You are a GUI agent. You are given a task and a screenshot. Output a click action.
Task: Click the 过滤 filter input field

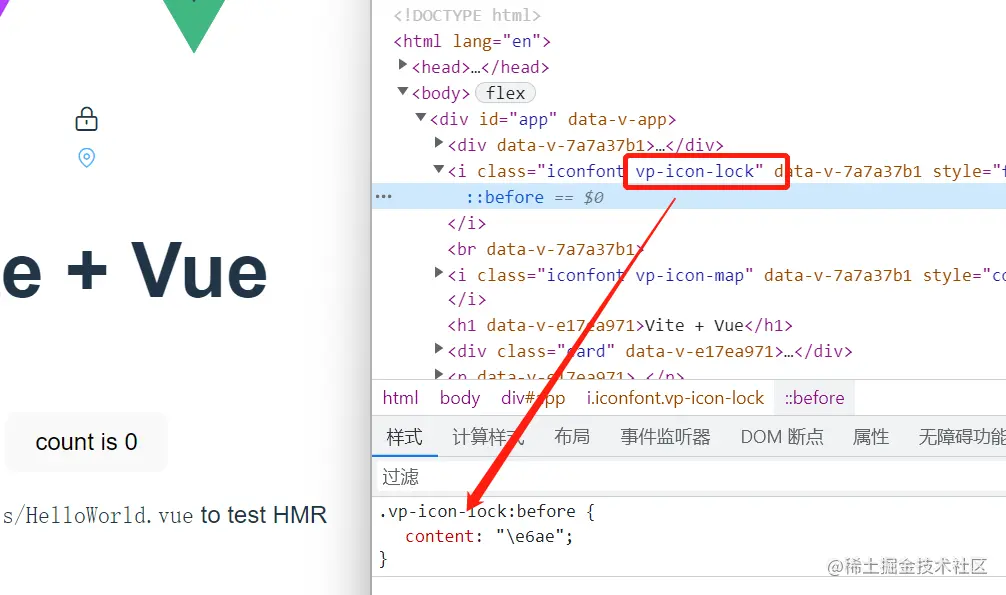click(690, 477)
